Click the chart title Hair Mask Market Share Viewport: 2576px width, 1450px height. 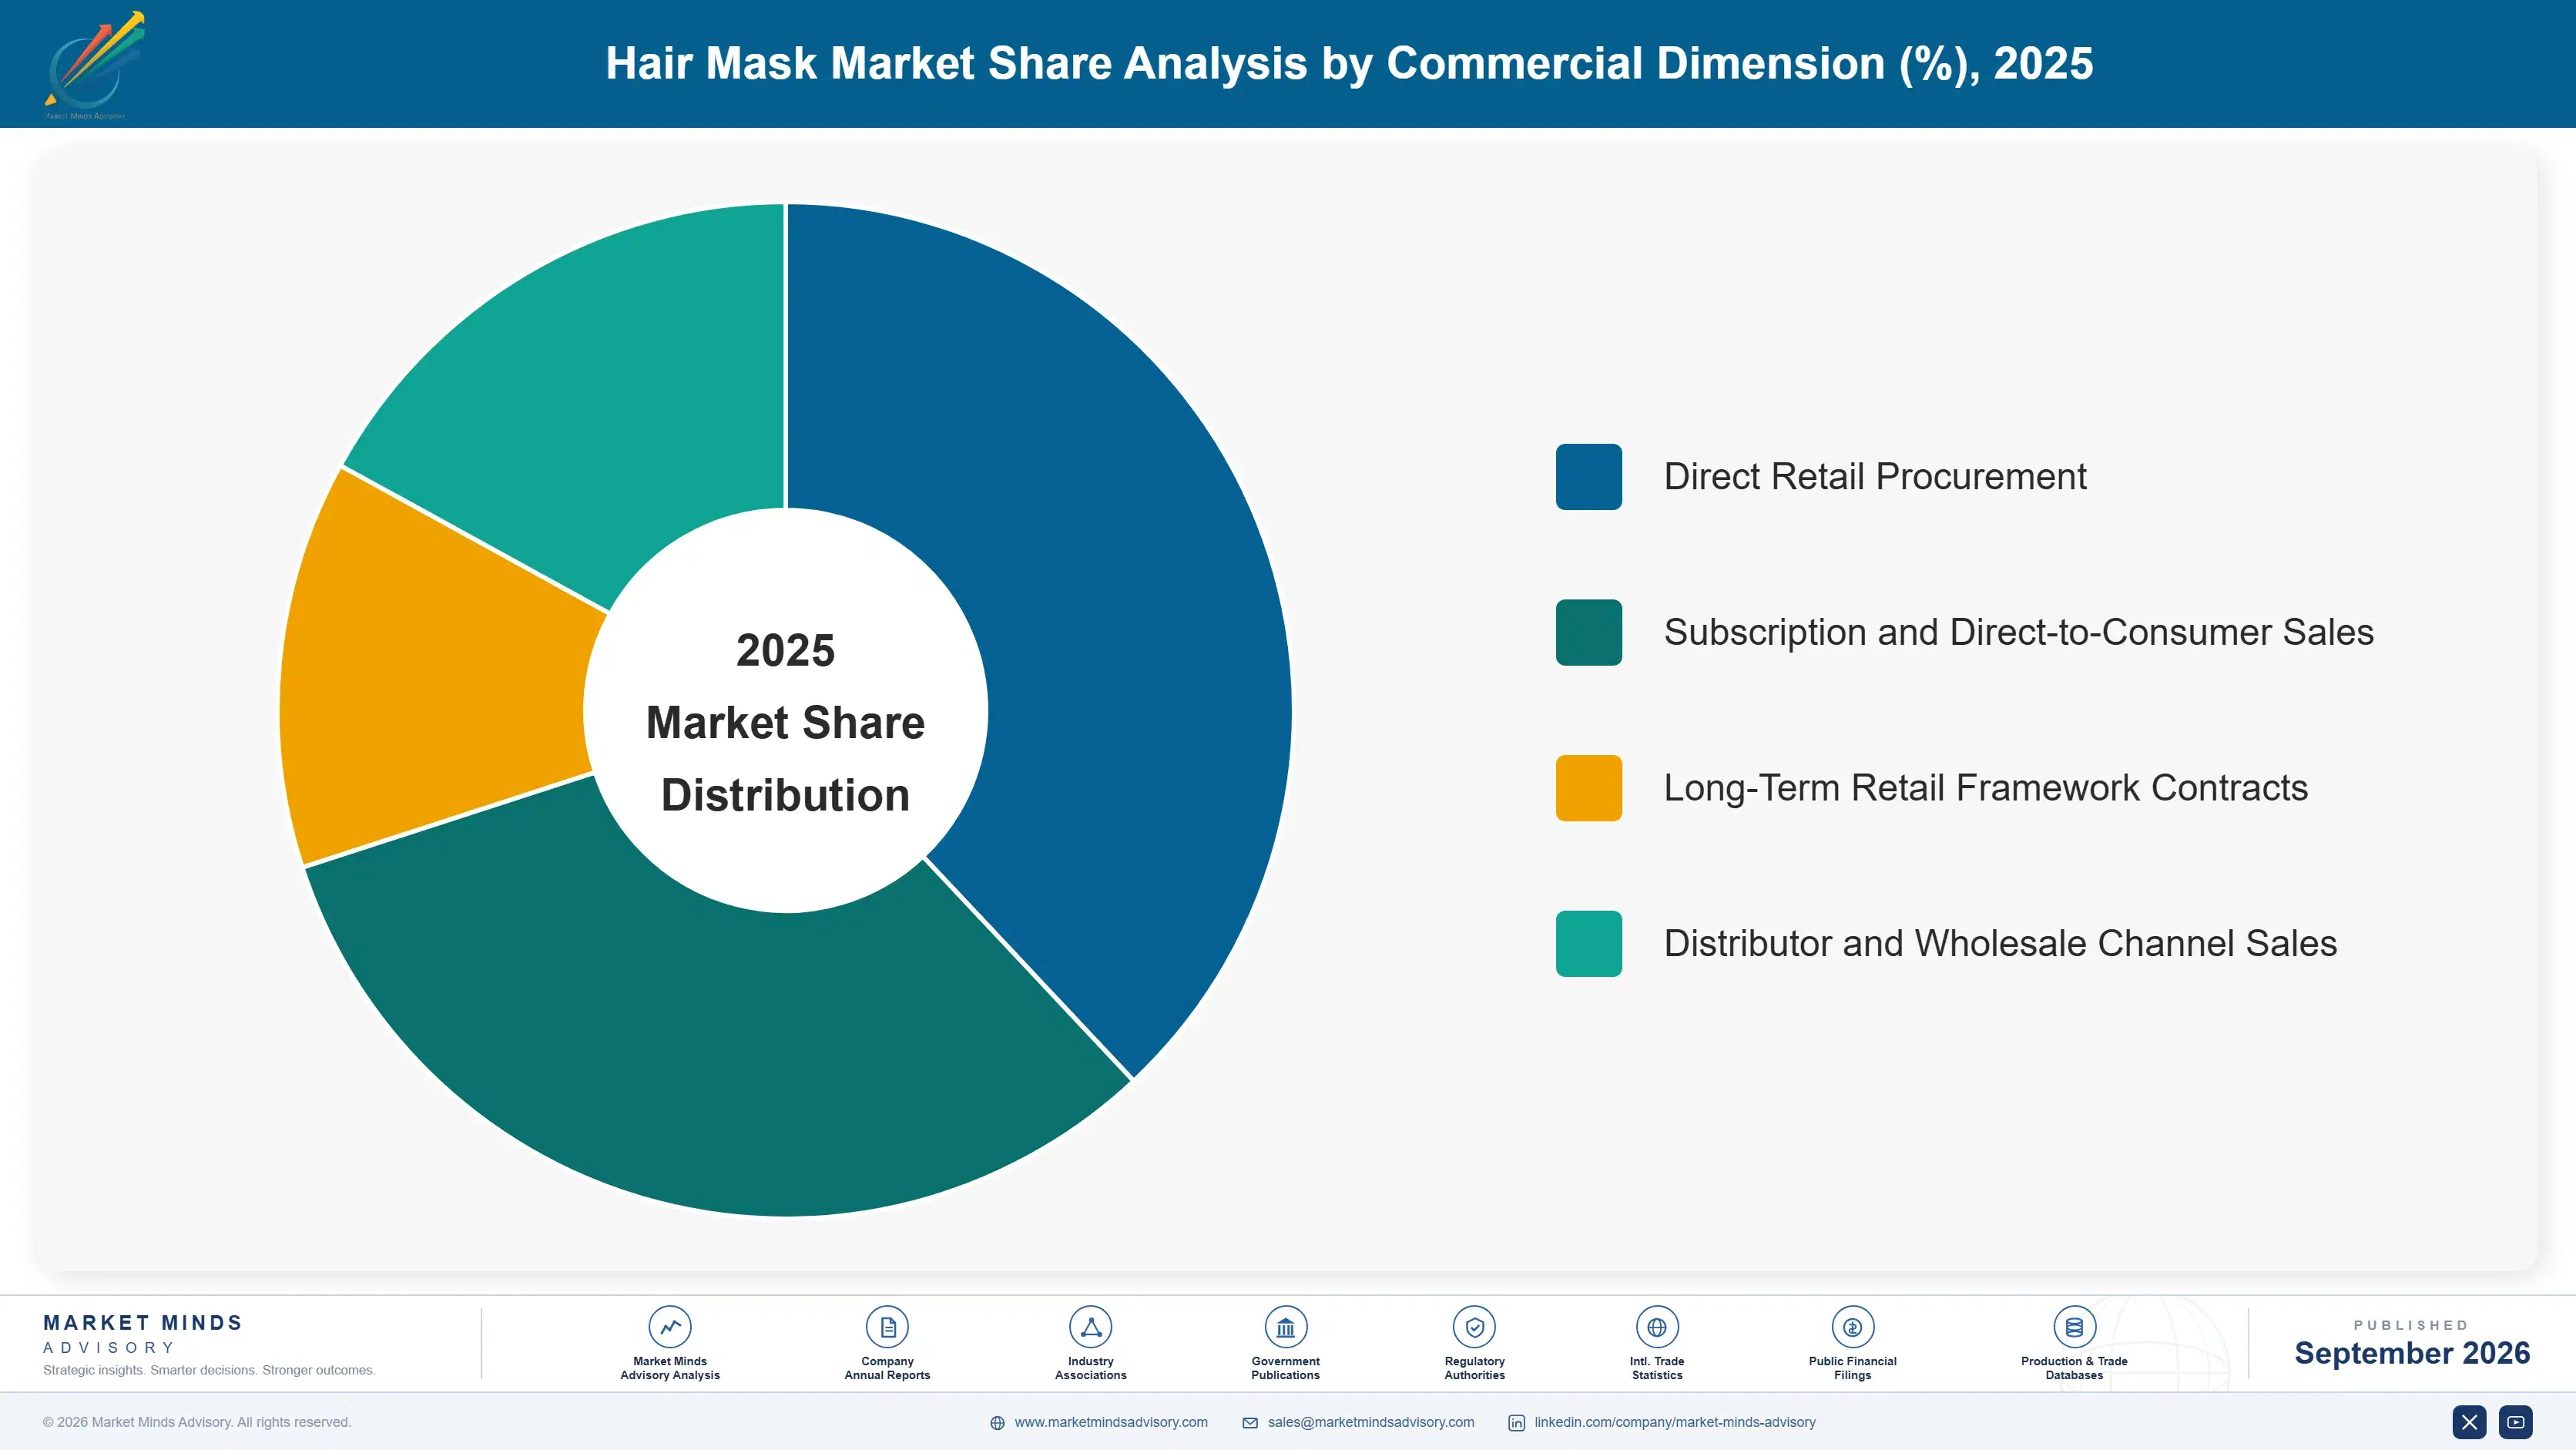[x=1349, y=63]
